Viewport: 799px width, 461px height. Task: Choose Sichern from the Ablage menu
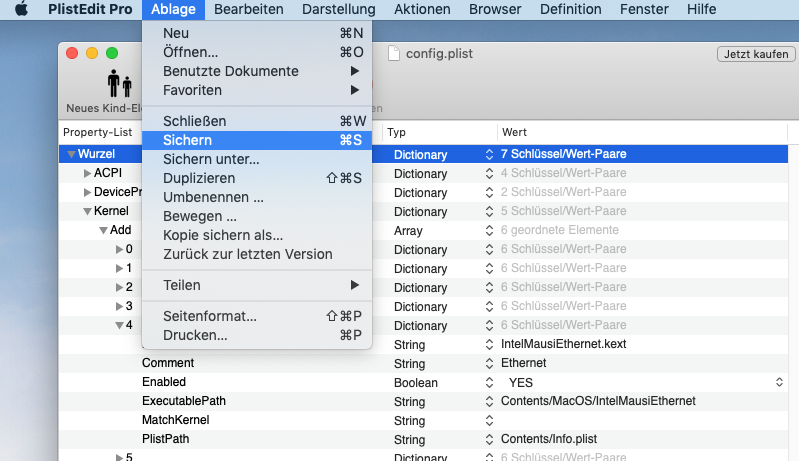point(187,140)
